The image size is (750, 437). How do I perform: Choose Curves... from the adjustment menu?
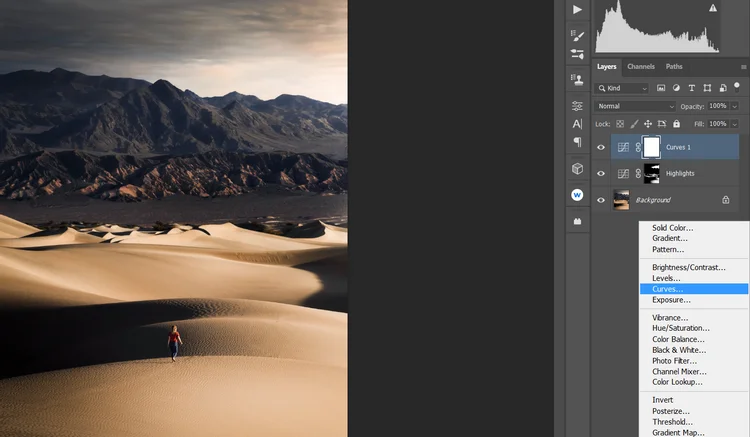[668, 289]
